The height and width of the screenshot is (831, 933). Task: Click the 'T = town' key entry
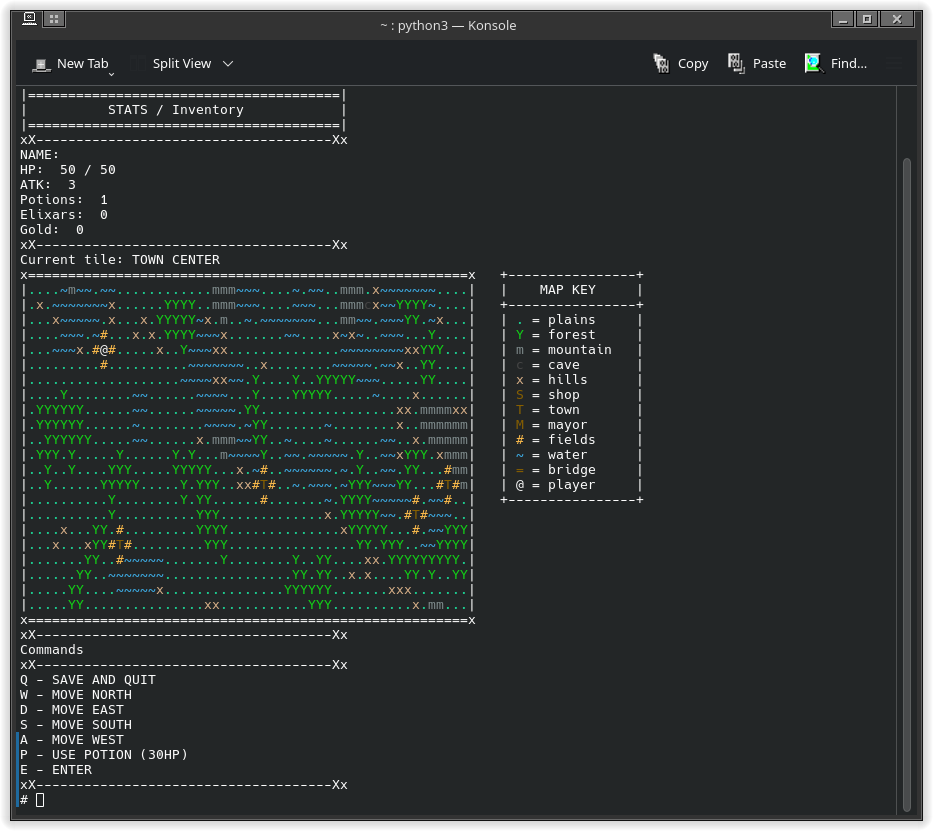coord(547,410)
